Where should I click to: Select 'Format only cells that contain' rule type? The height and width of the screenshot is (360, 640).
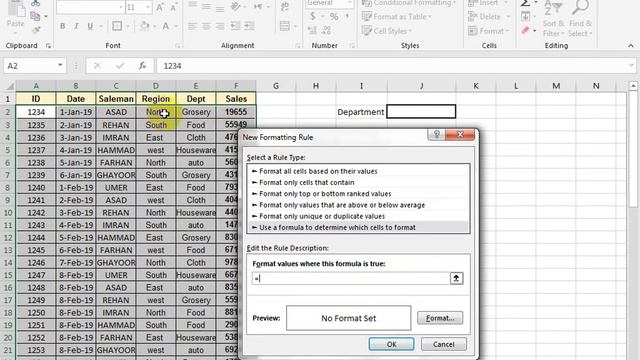click(307, 182)
